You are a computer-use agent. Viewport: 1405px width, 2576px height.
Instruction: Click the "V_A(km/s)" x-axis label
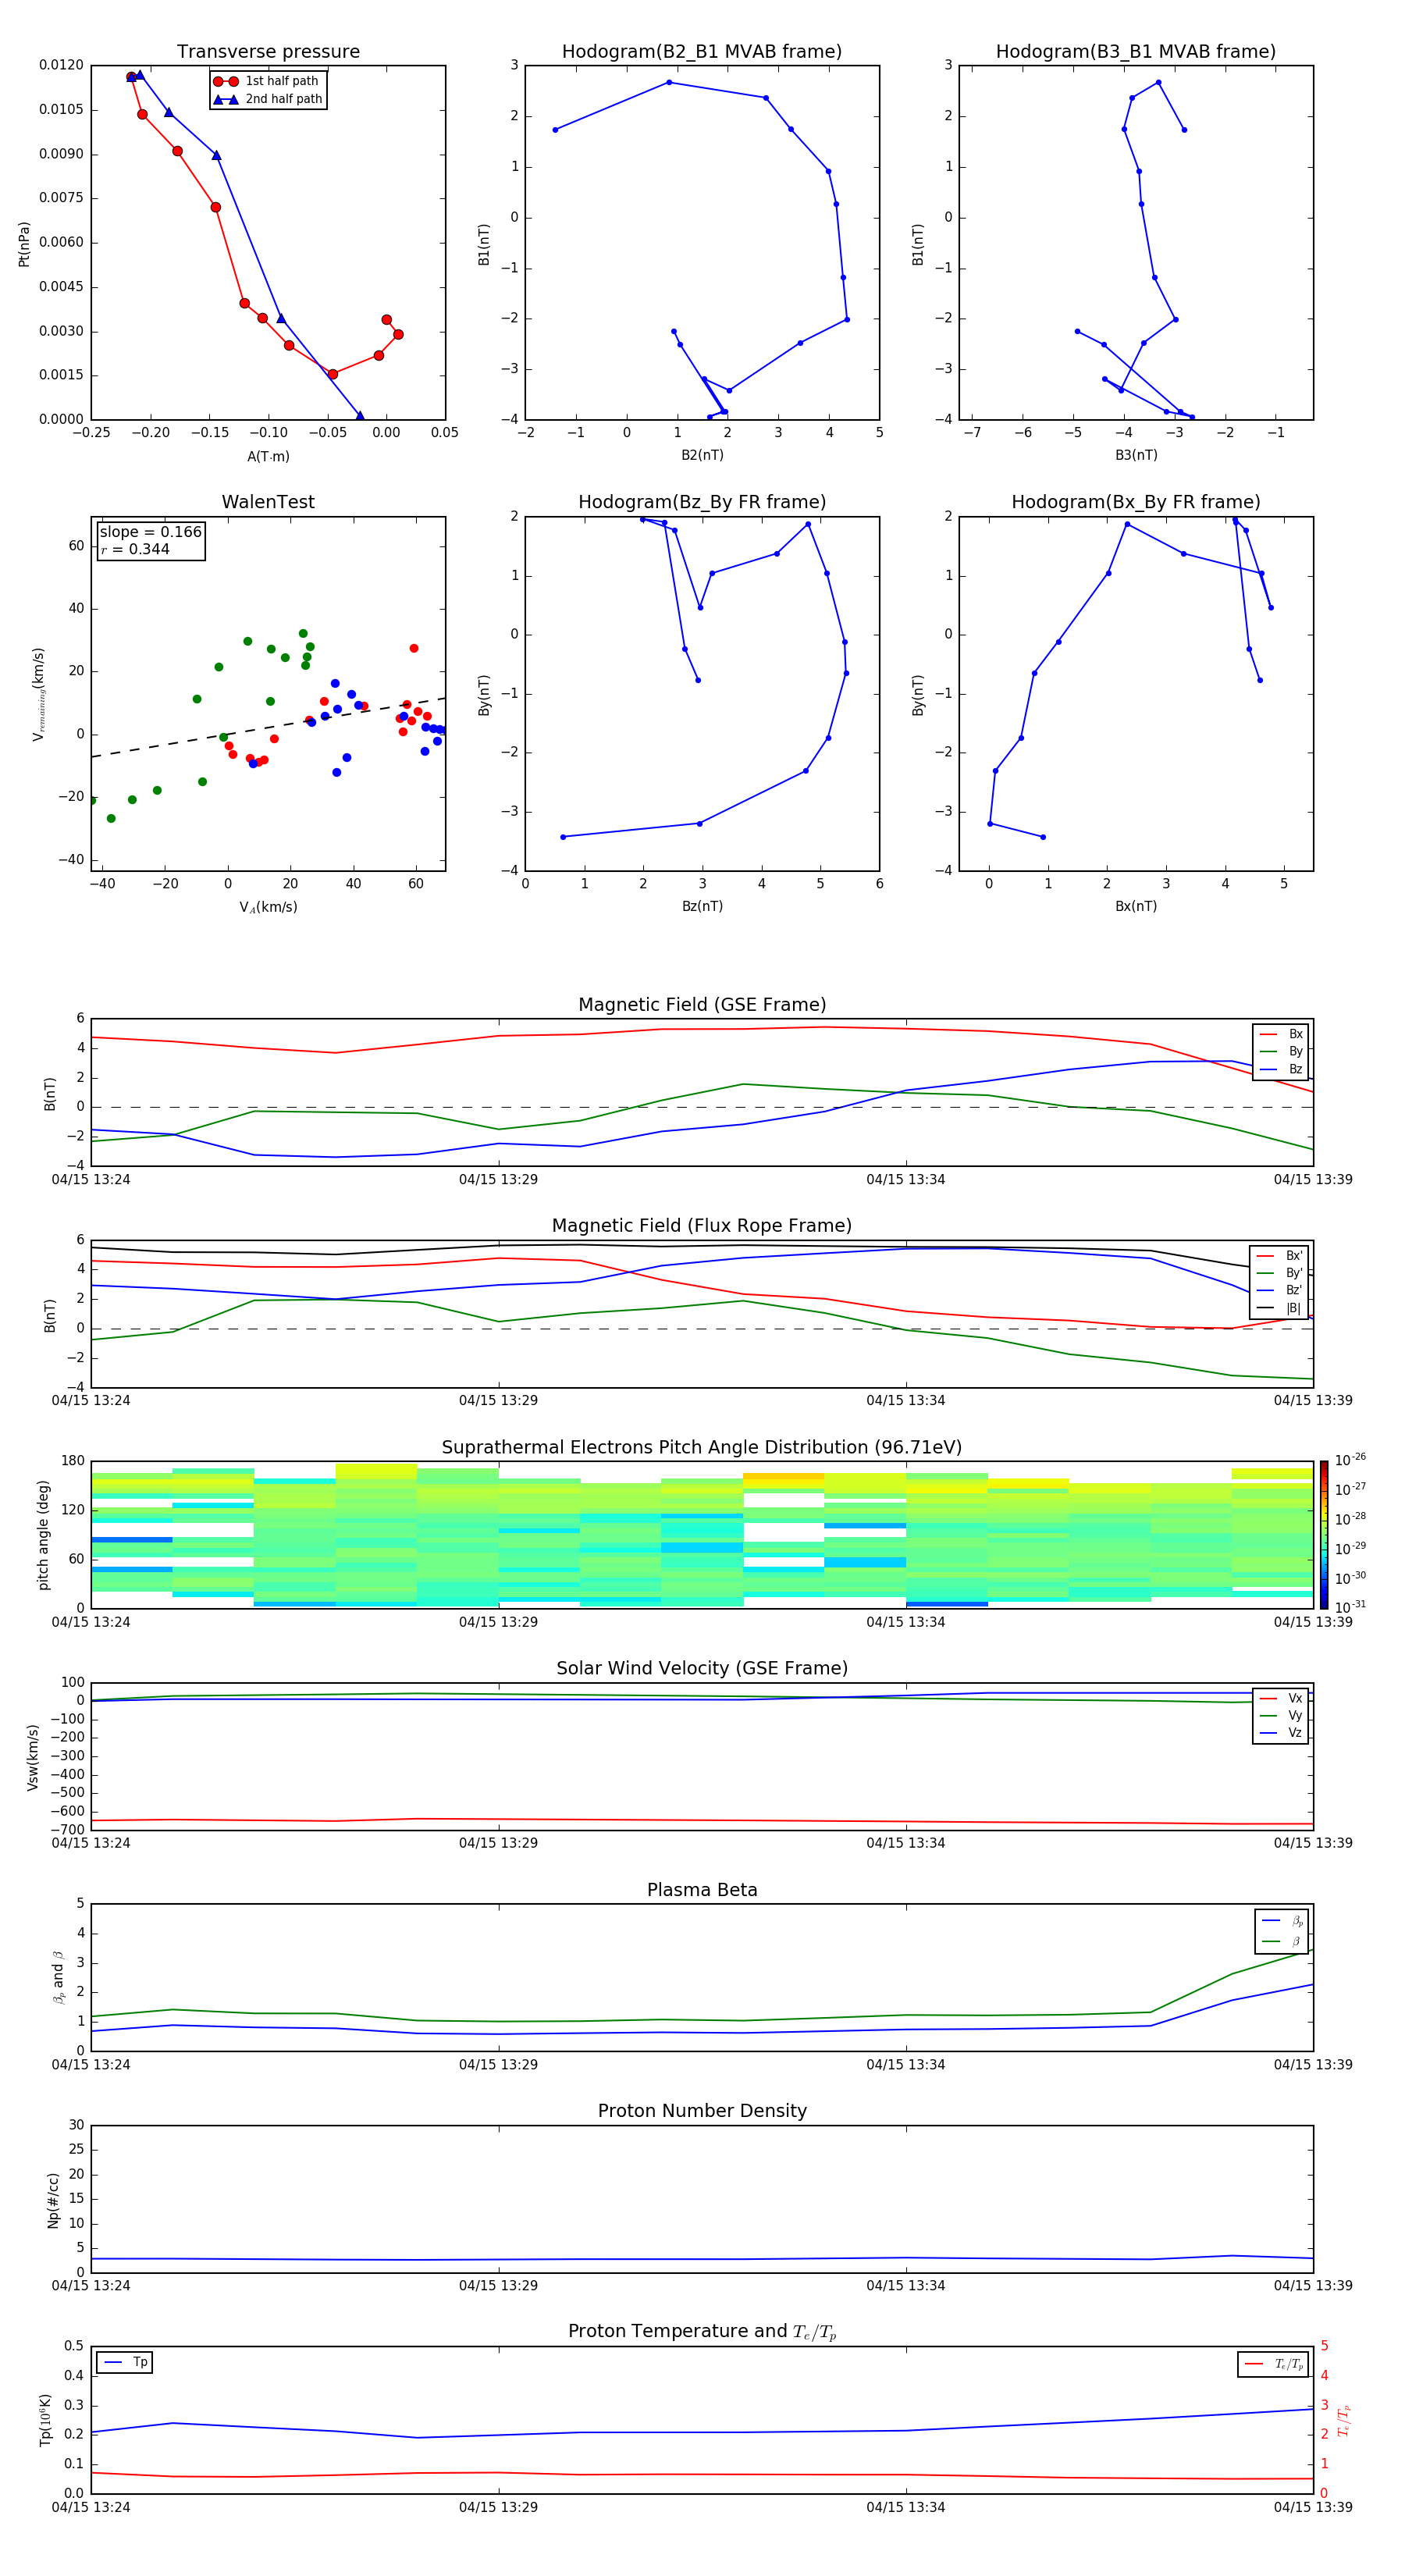268,907
